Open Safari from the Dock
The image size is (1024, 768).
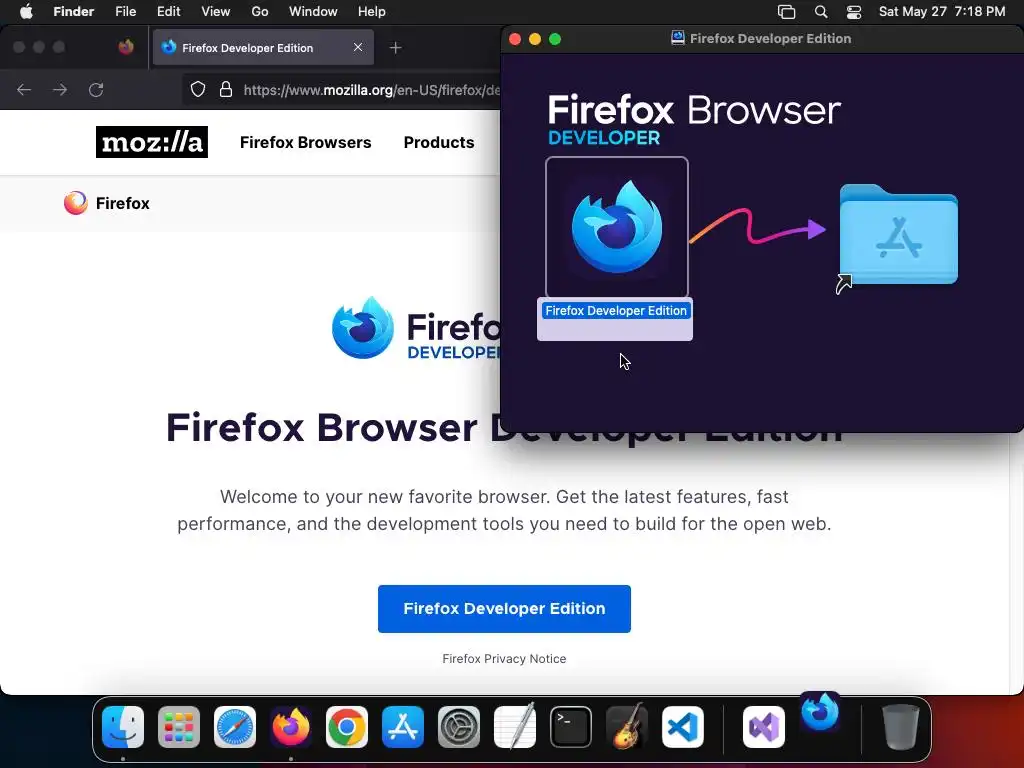click(x=234, y=727)
